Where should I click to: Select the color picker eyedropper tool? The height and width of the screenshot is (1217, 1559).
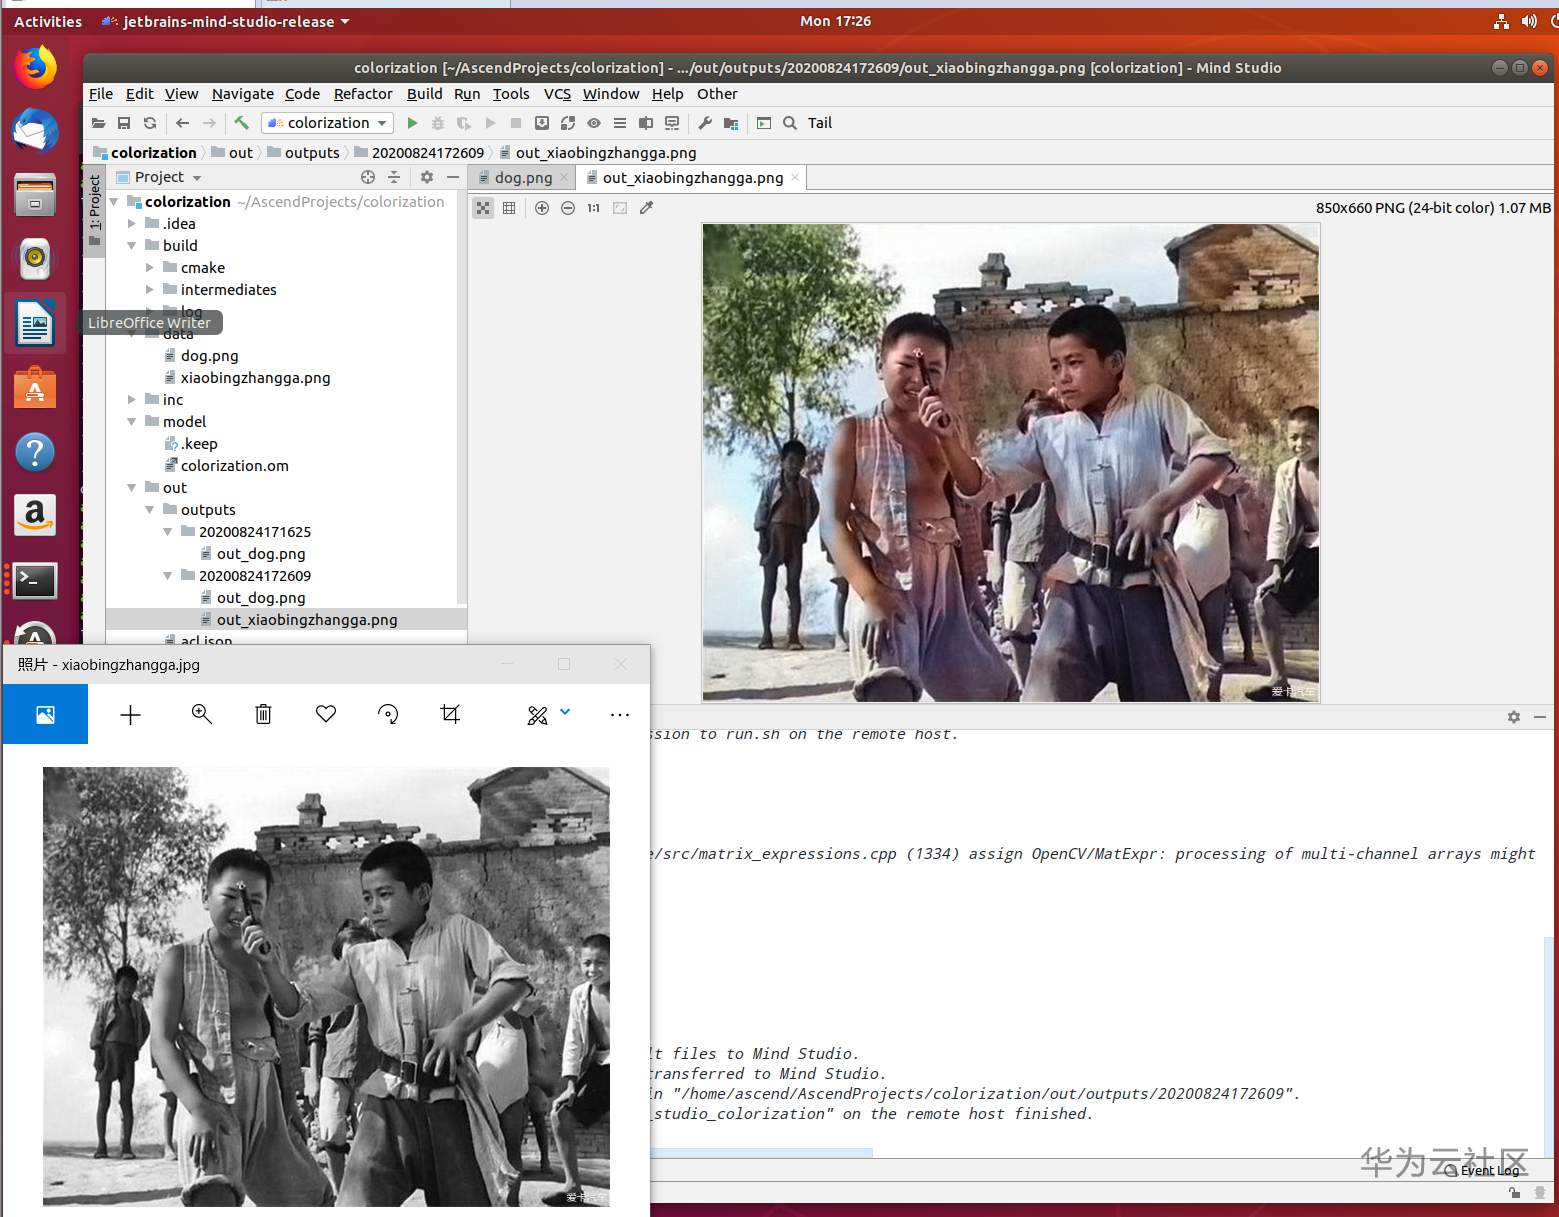tap(647, 208)
